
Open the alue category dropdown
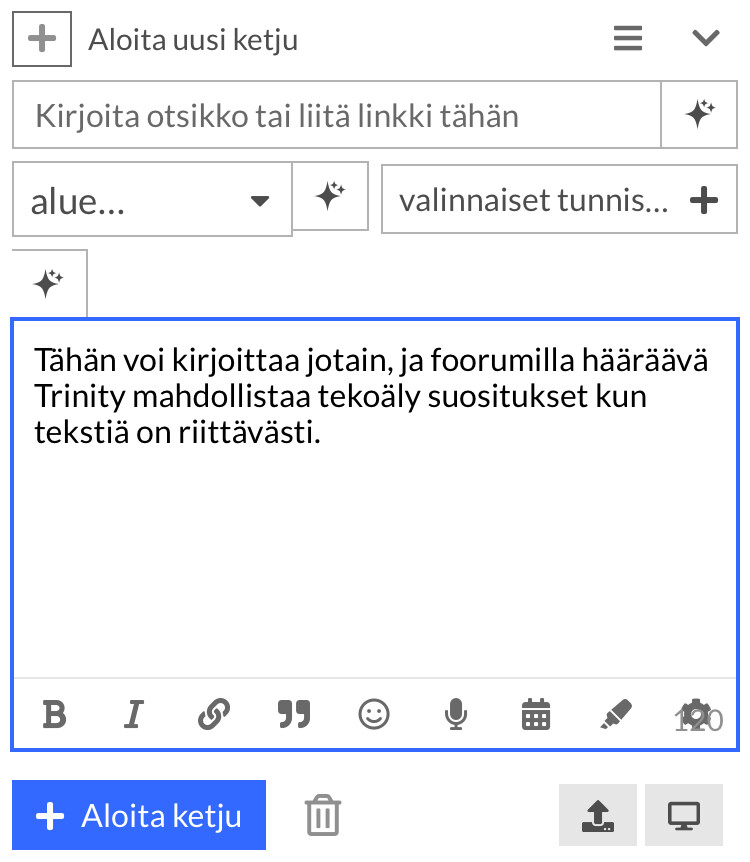pyautogui.click(x=152, y=201)
